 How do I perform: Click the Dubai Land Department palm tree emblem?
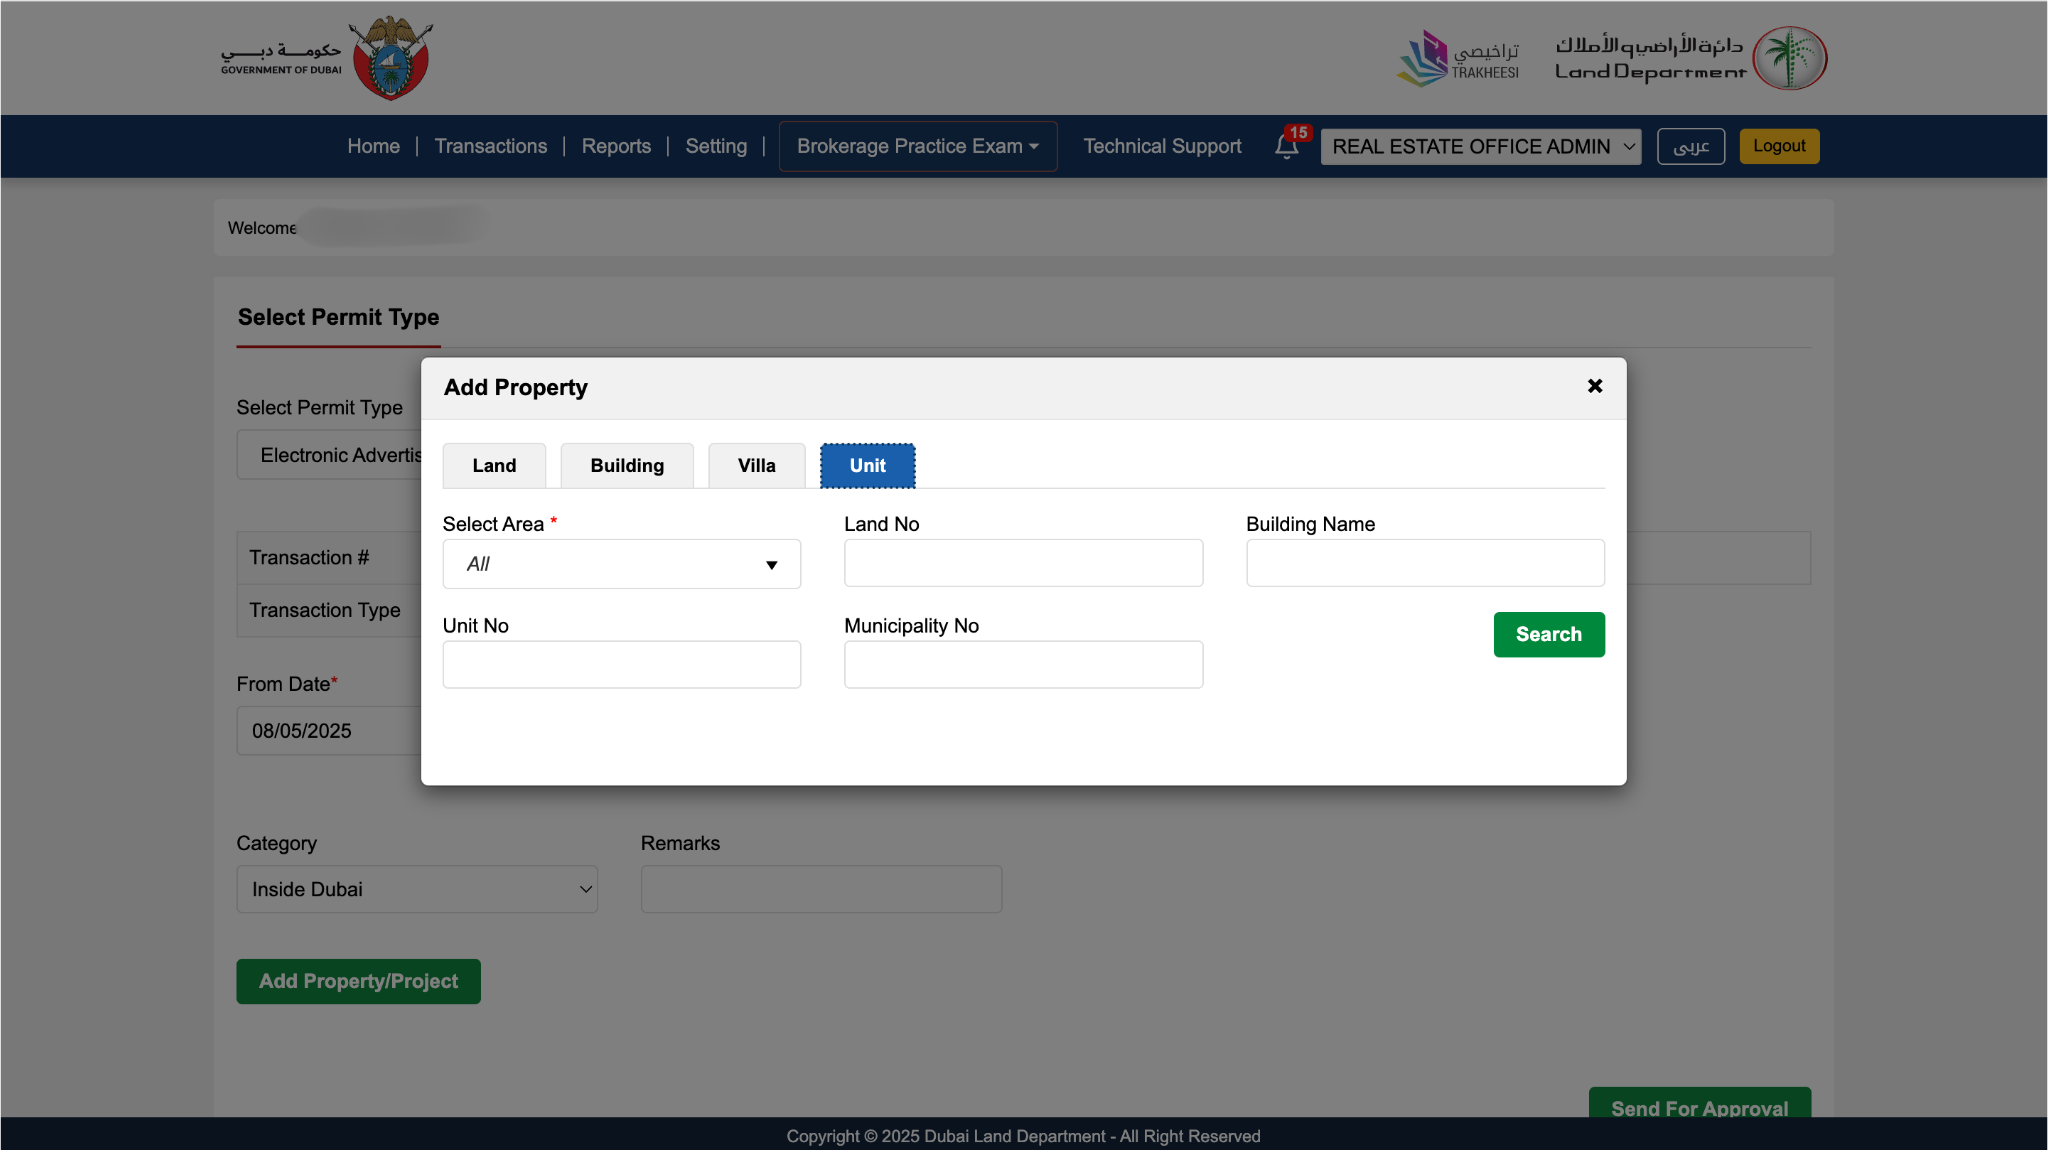[1789, 58]
